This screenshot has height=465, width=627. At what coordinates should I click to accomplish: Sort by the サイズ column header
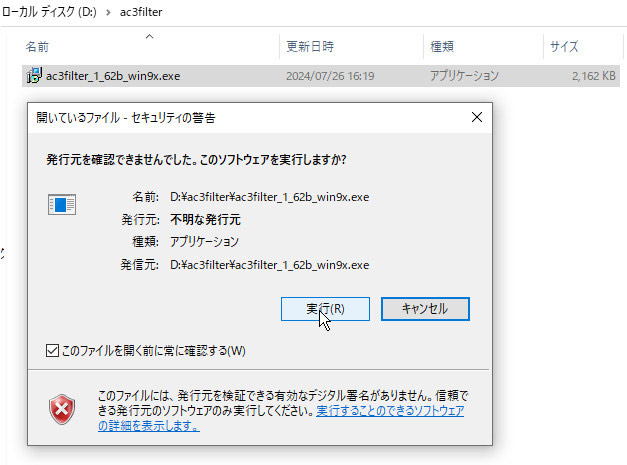(x=563, y=47)
